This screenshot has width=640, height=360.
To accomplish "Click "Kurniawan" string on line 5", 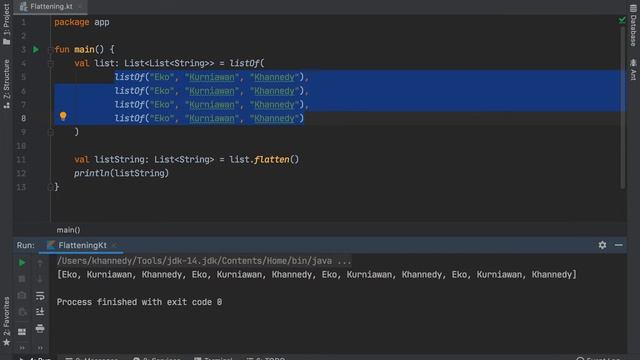I will pos(212,77).
